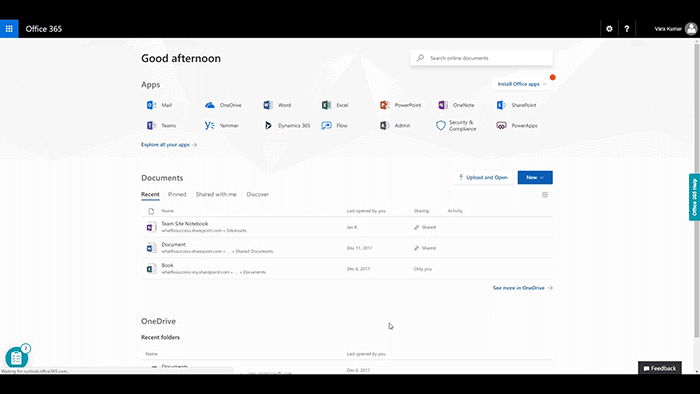Open the Yammer app
This screenshot has height=394, width=700.
coord(221,125)
